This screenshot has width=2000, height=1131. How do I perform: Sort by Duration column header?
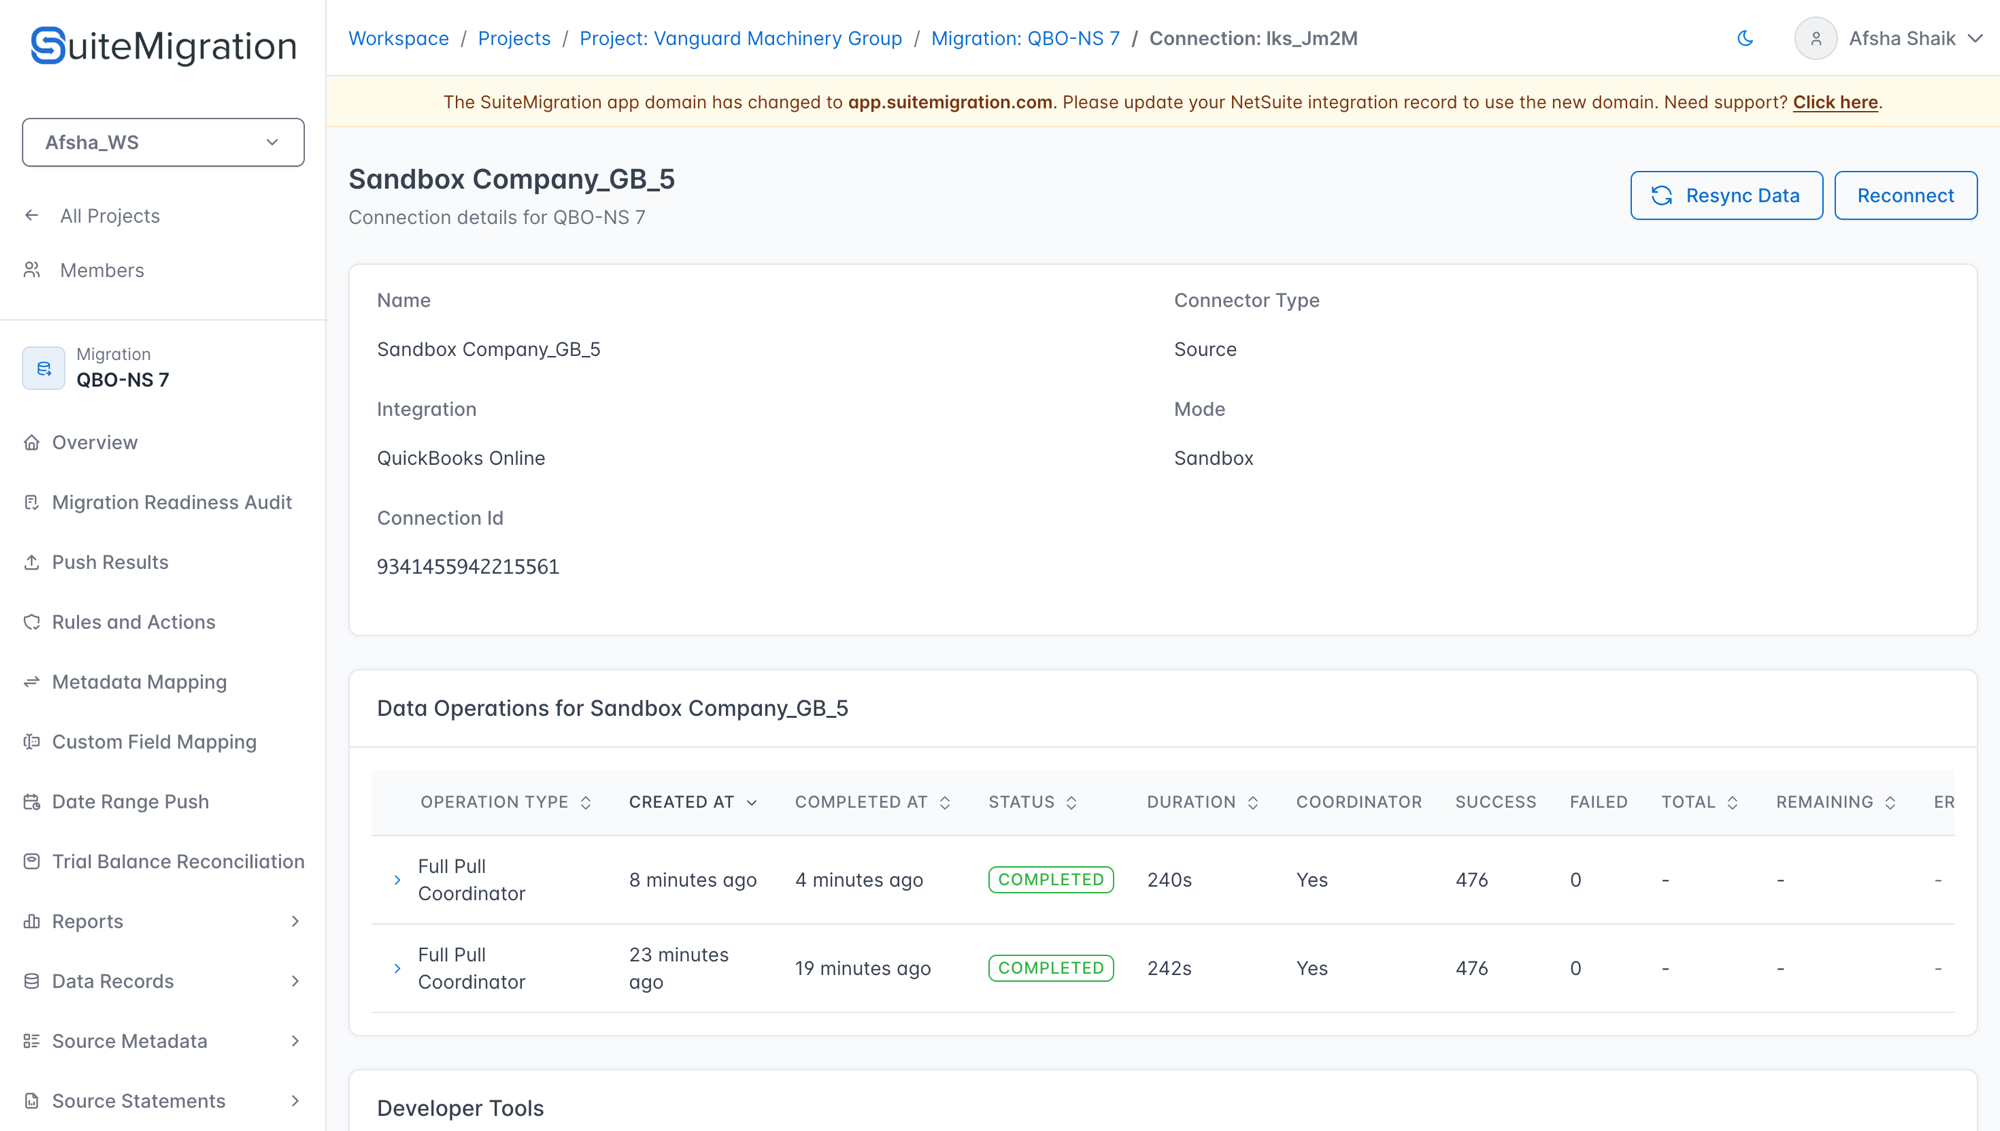[x=1202, y=802]
